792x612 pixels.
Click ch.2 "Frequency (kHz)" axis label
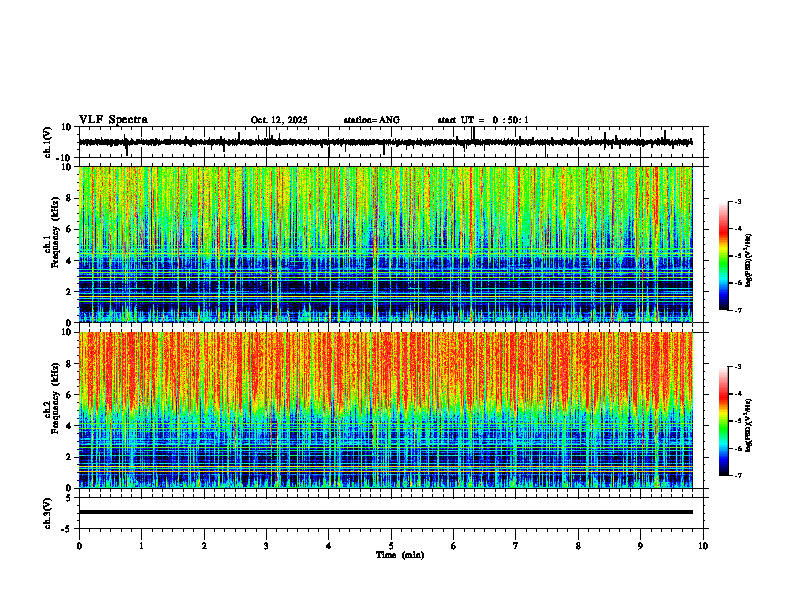pos(55,397)
